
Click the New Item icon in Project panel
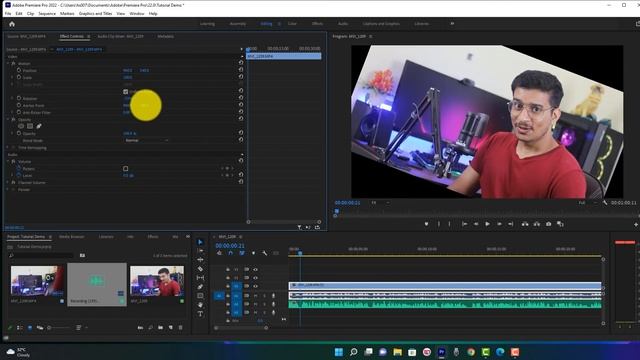point(171,328)
